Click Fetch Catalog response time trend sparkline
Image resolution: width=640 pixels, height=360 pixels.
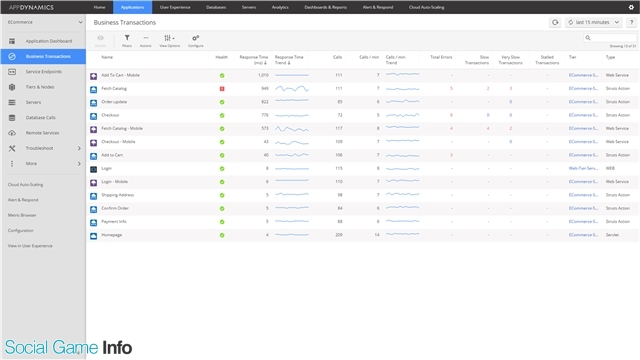point(292,89)
